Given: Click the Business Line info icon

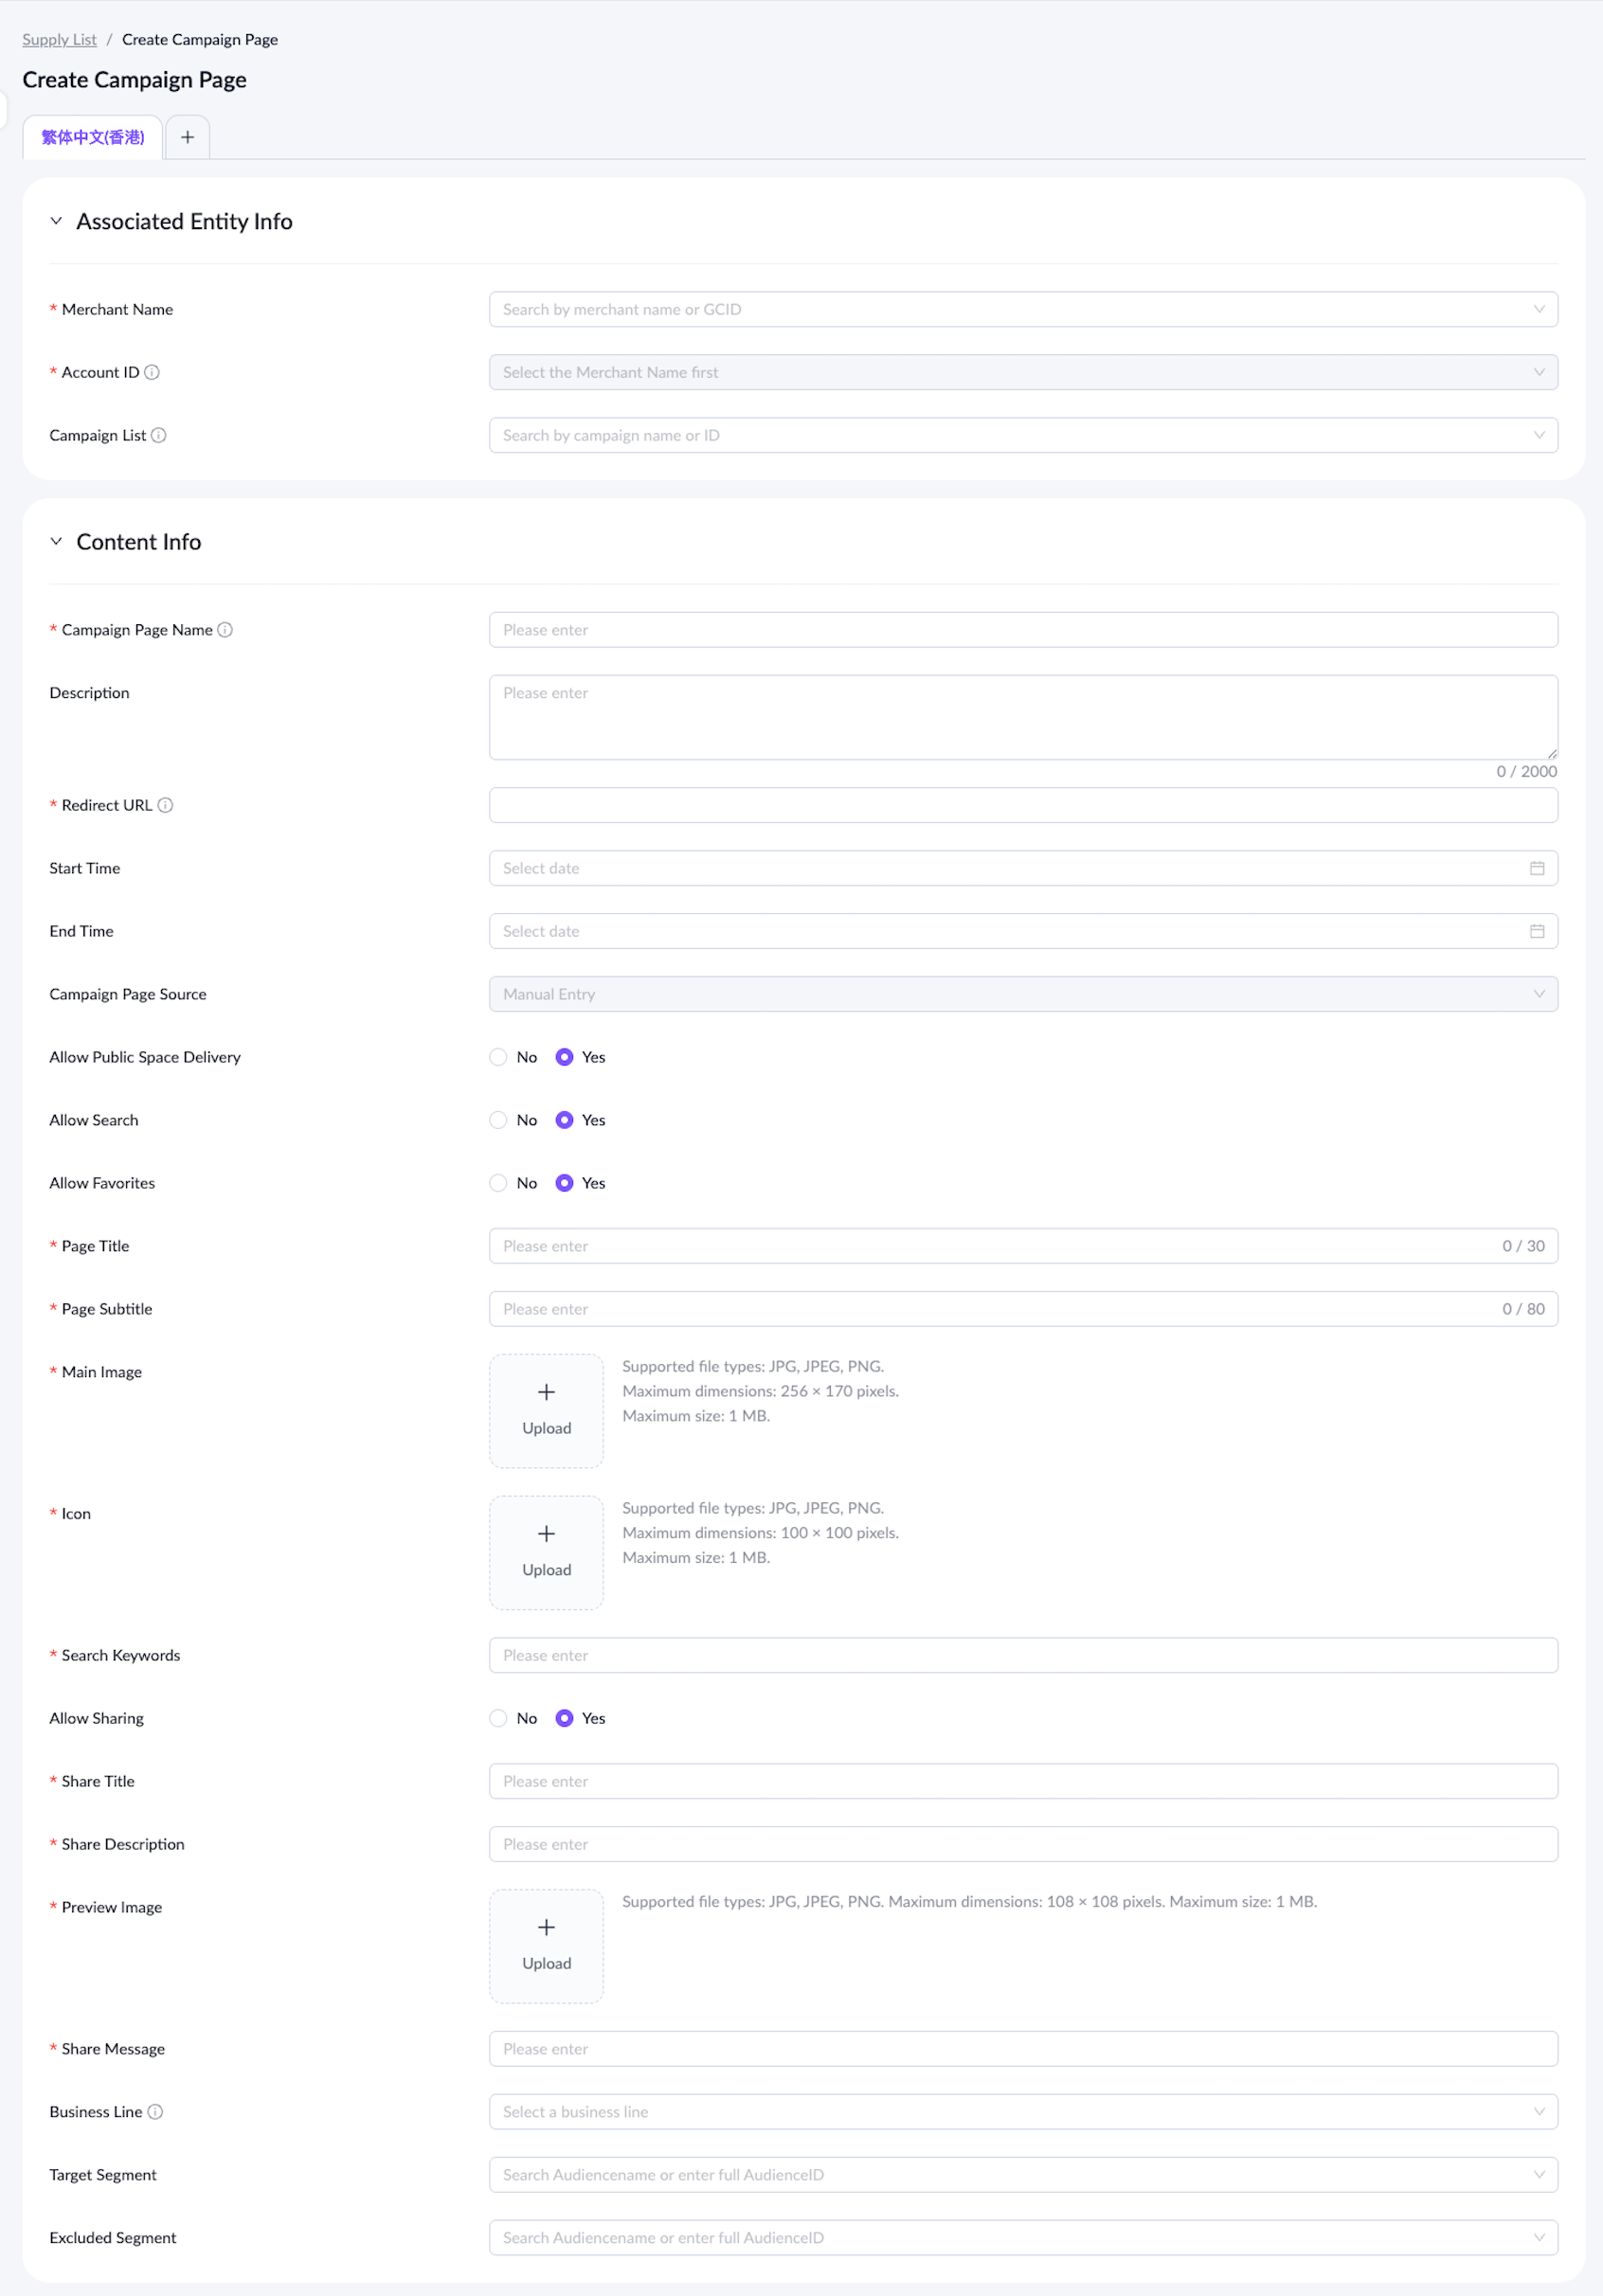Looking at the screenshot, I should (155, 2112).
